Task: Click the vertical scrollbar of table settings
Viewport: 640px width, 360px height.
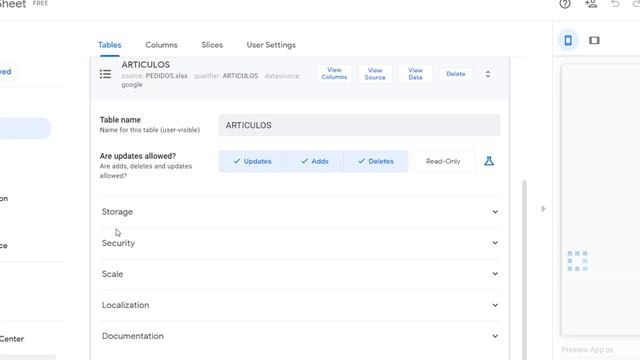Action: tap(524, 269)
